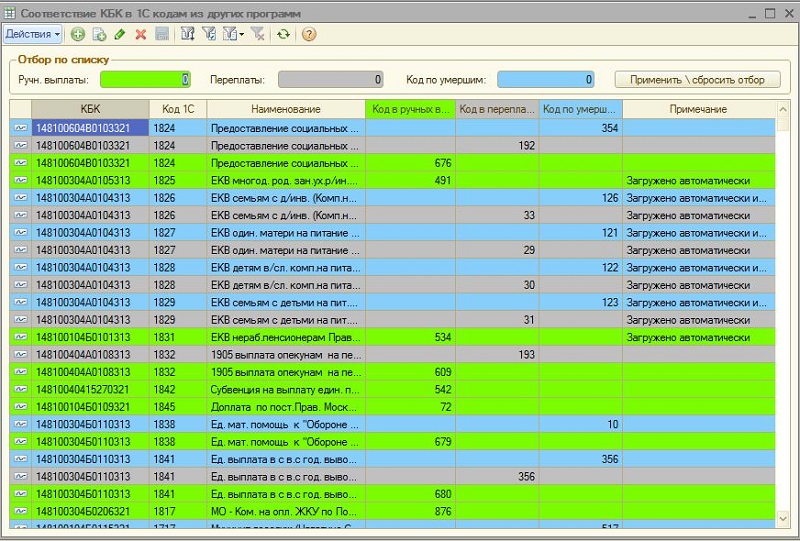Image resolution: width=800 pixels, height=541 pixels.
Task: Click the Filter by current value icon
Action: (209, 34)
